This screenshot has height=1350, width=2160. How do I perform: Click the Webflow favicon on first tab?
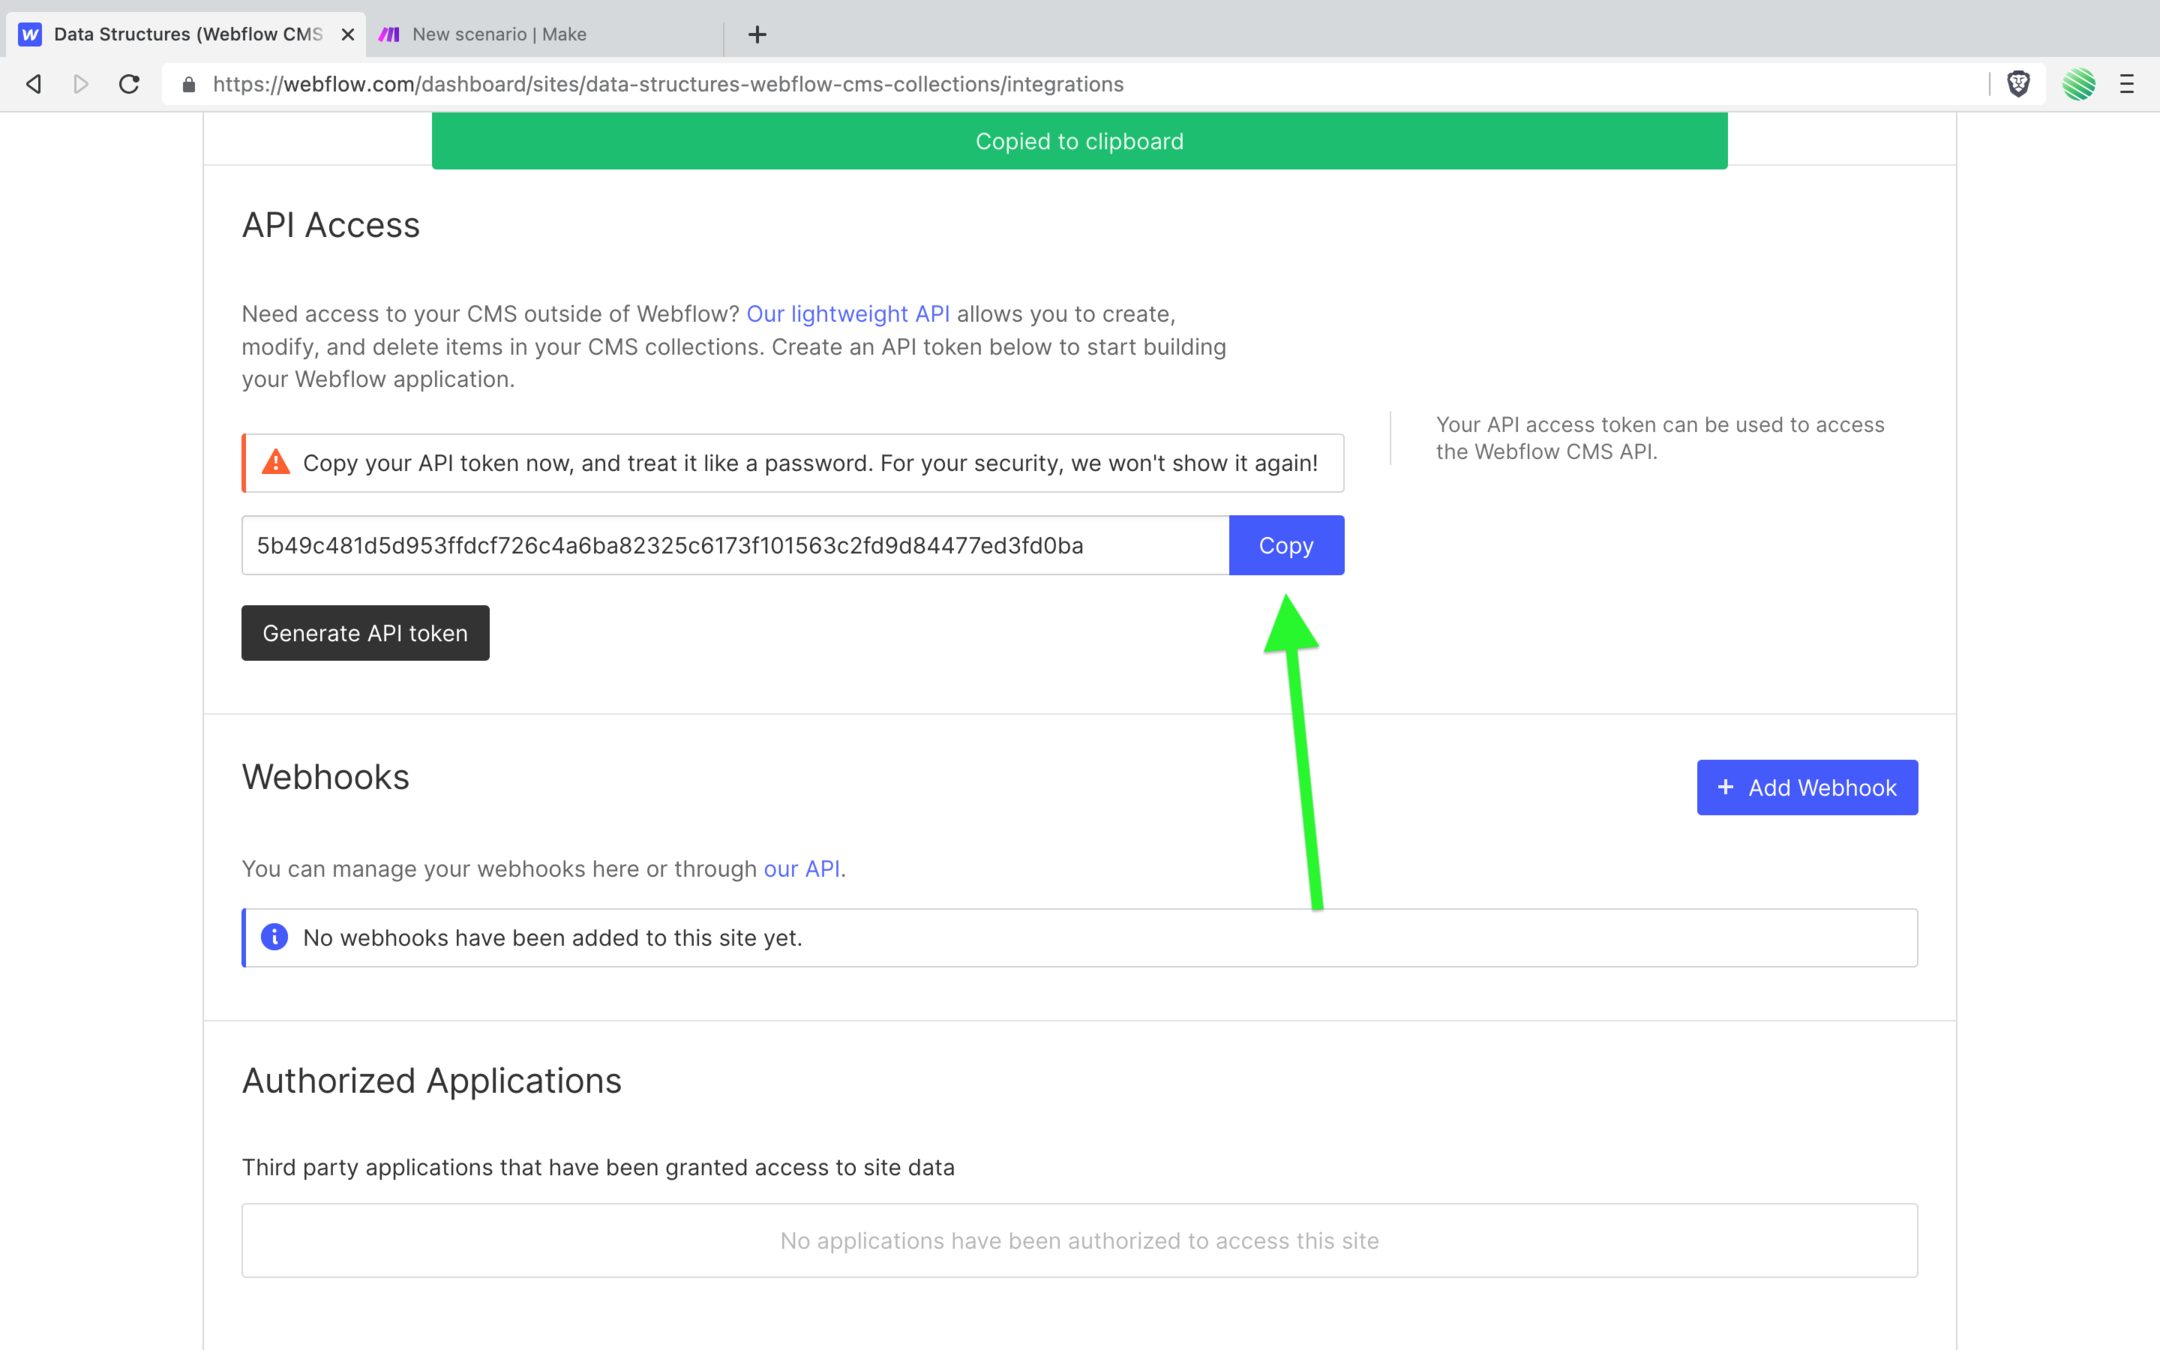click(x=30, y=34)
